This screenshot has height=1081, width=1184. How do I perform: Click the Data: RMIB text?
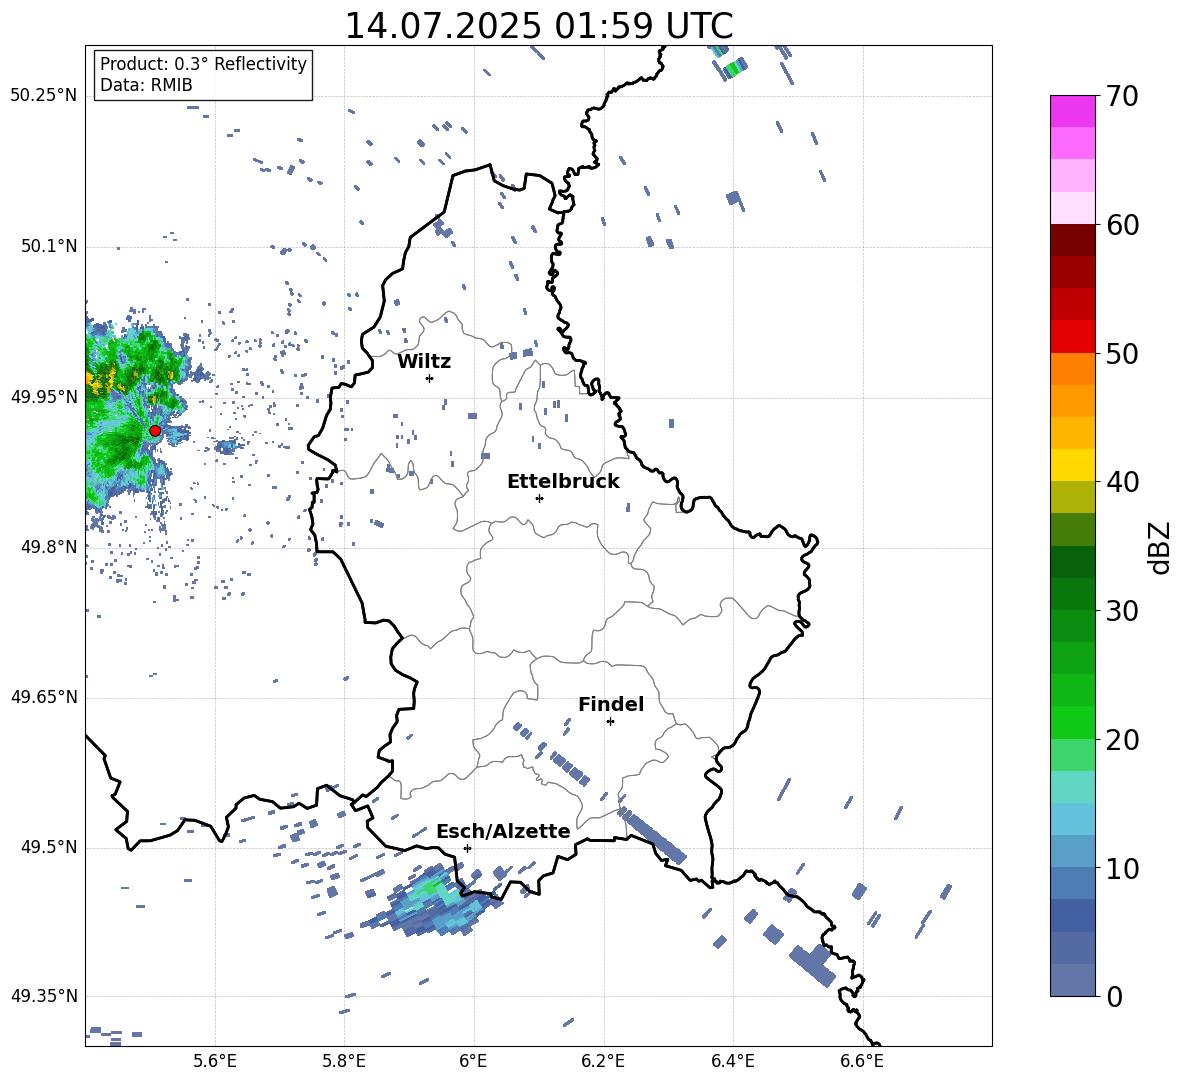click(146, 85)
